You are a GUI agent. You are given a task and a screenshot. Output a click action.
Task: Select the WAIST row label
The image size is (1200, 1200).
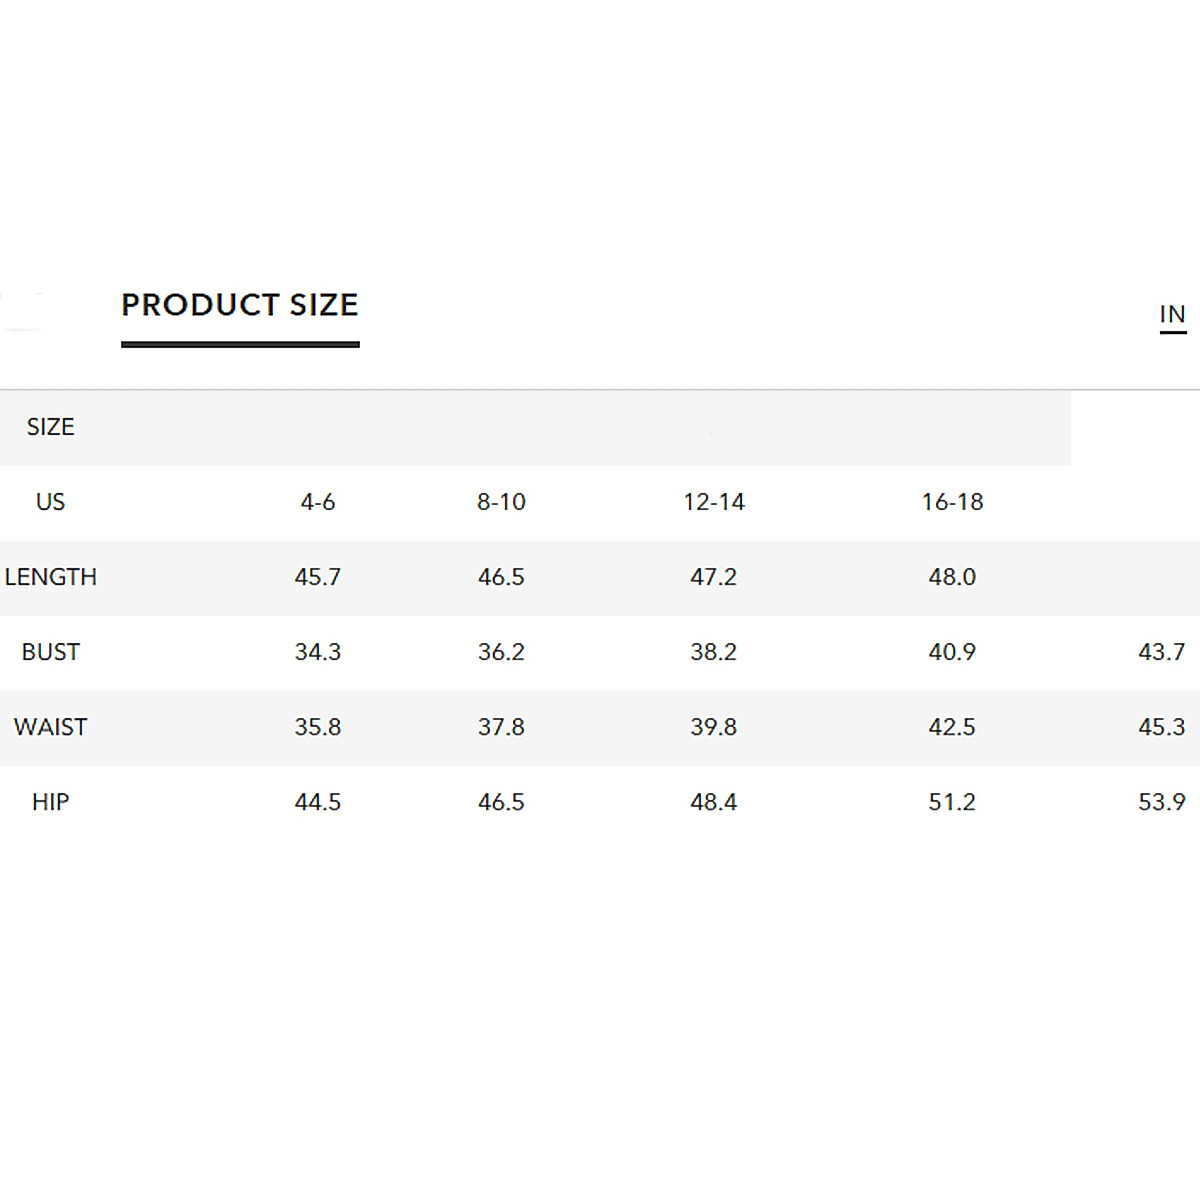(x=50, y=727)
